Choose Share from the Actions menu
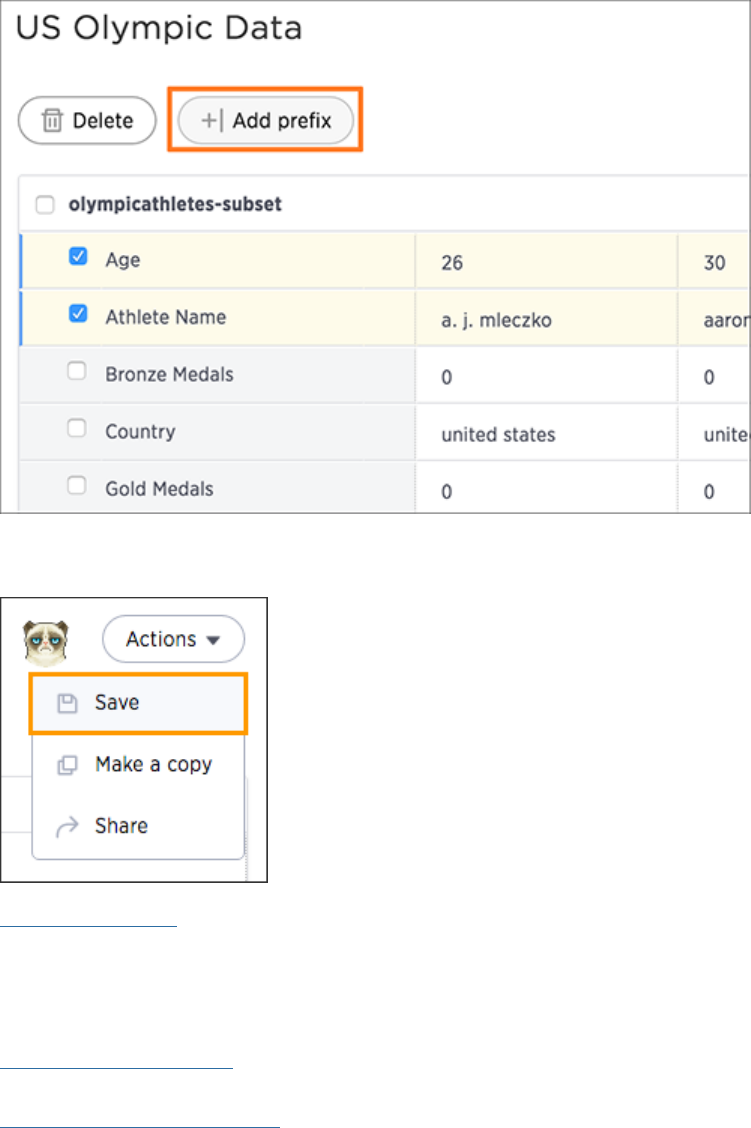Screen dimensions: 751x1128 [x=121, y=826]
